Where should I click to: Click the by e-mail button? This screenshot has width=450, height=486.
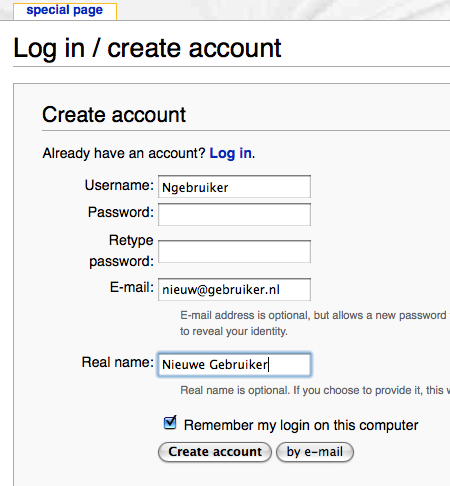tap(315, 452)
